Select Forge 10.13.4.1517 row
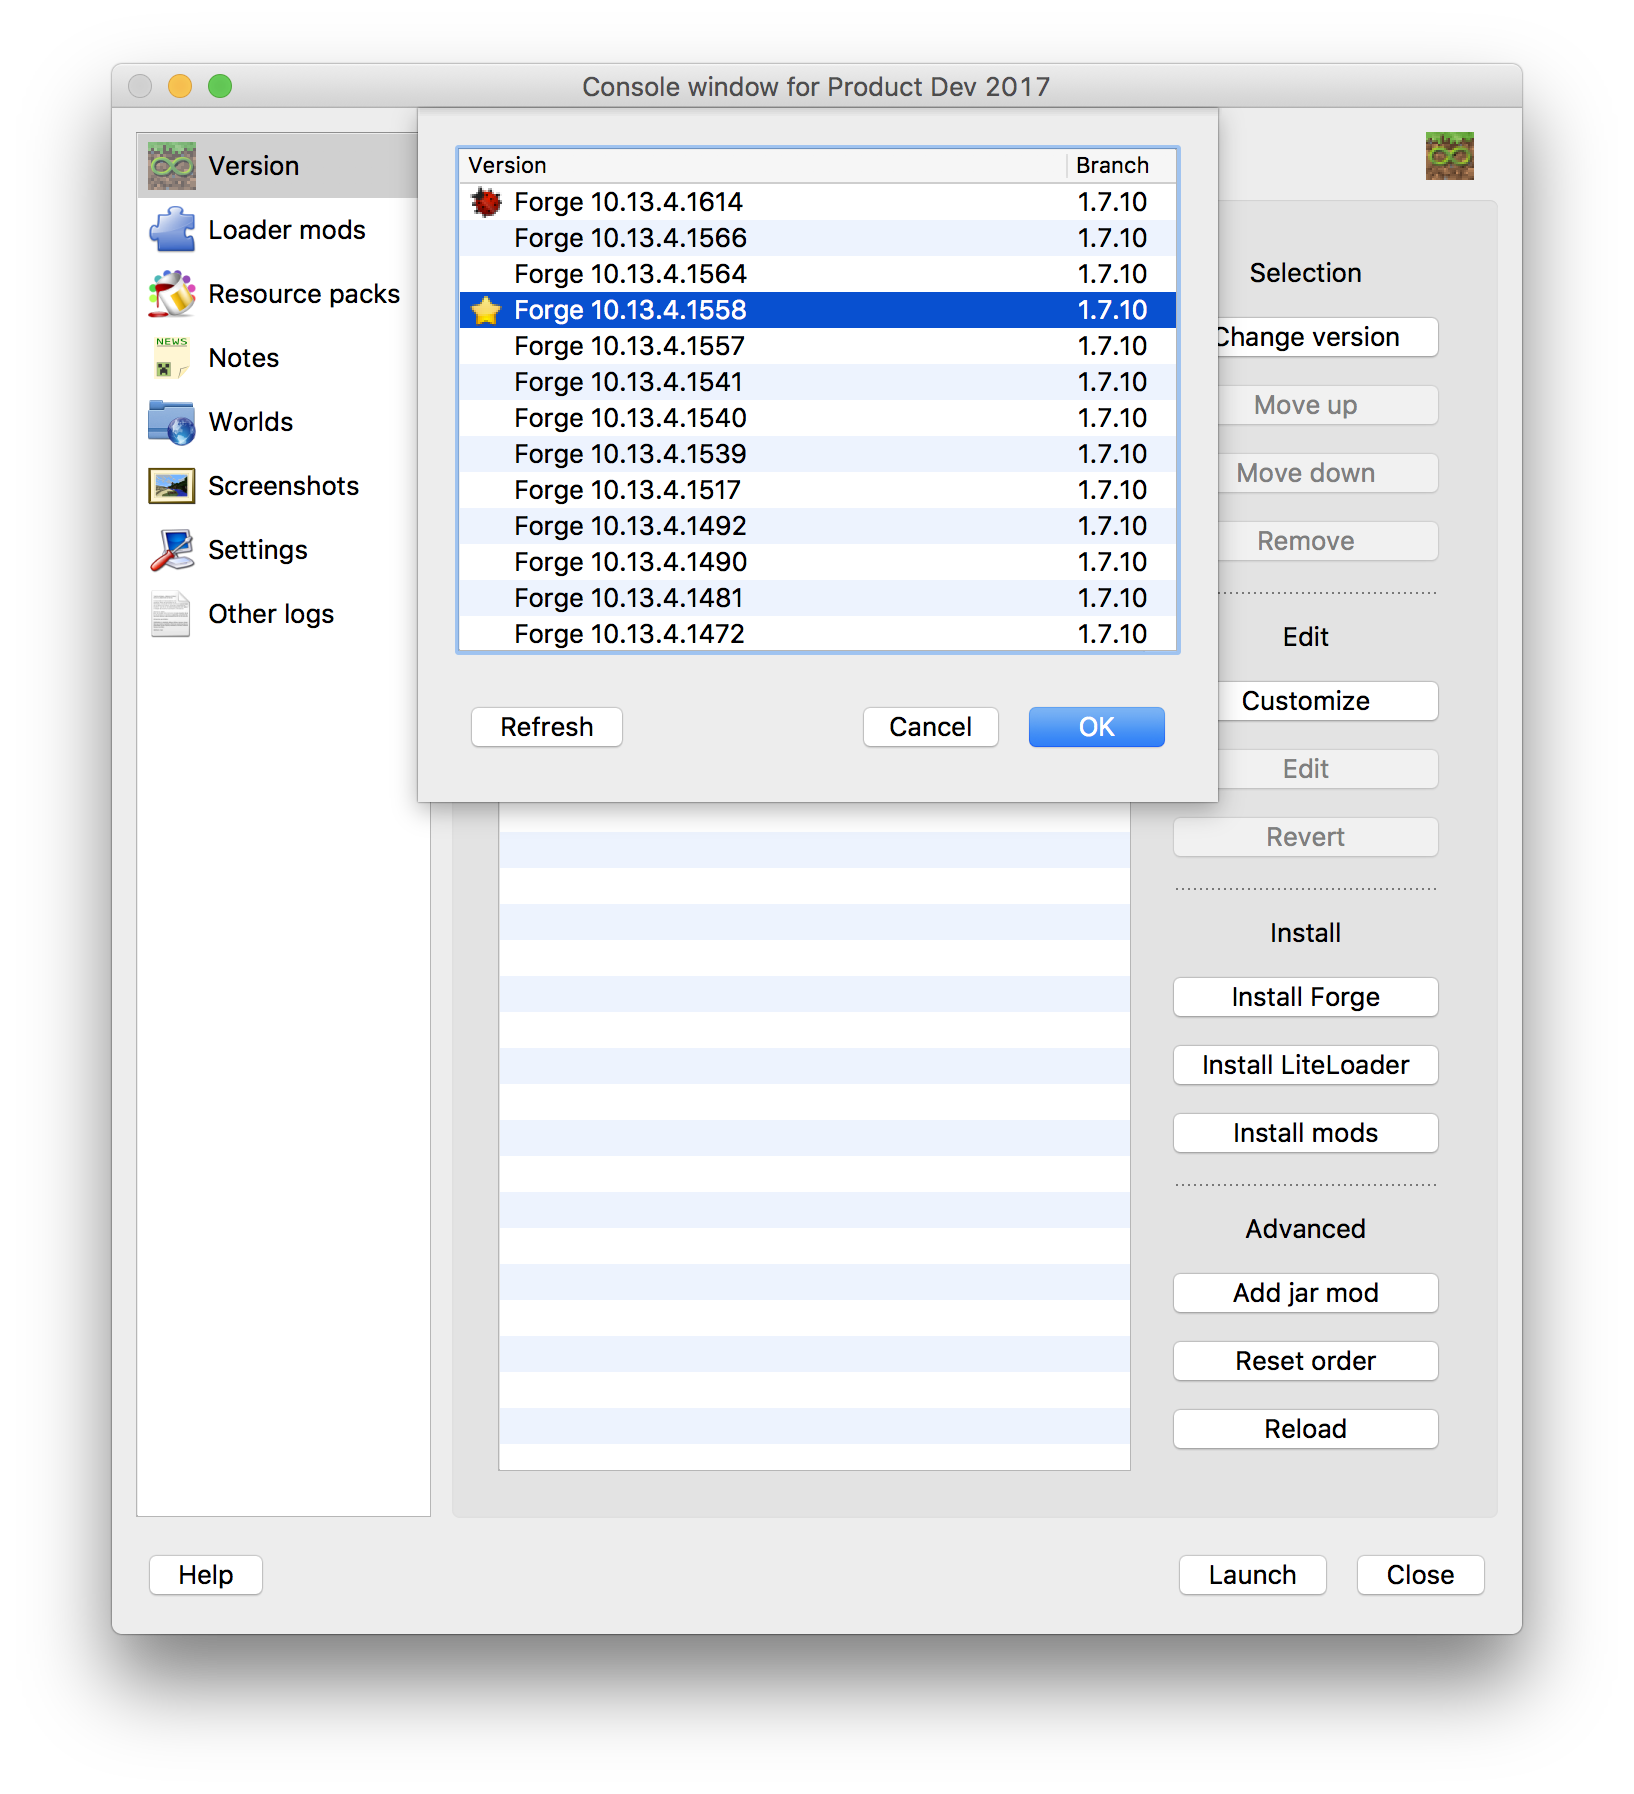 click(x=818, y=490)
